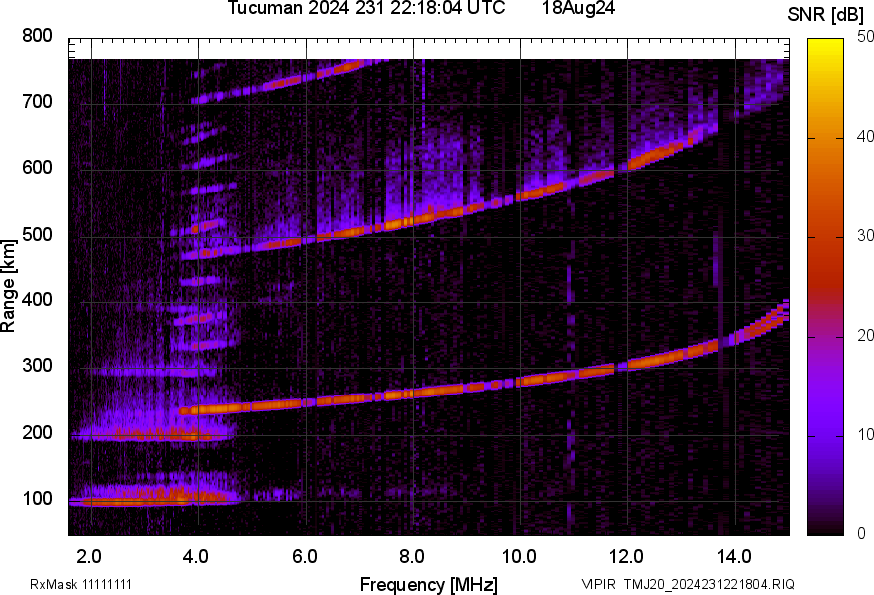Click the 'SNR [dB]' colorbar title
The height and width of the screenshot is (595, 874).
pos(825,15)
